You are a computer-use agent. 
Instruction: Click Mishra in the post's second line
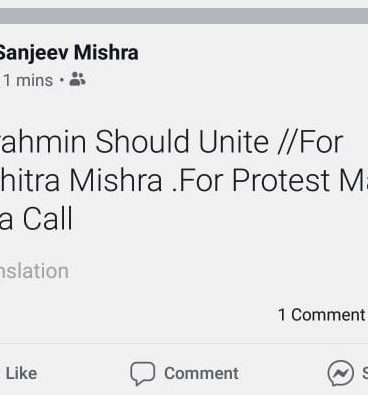pos(116,180)
